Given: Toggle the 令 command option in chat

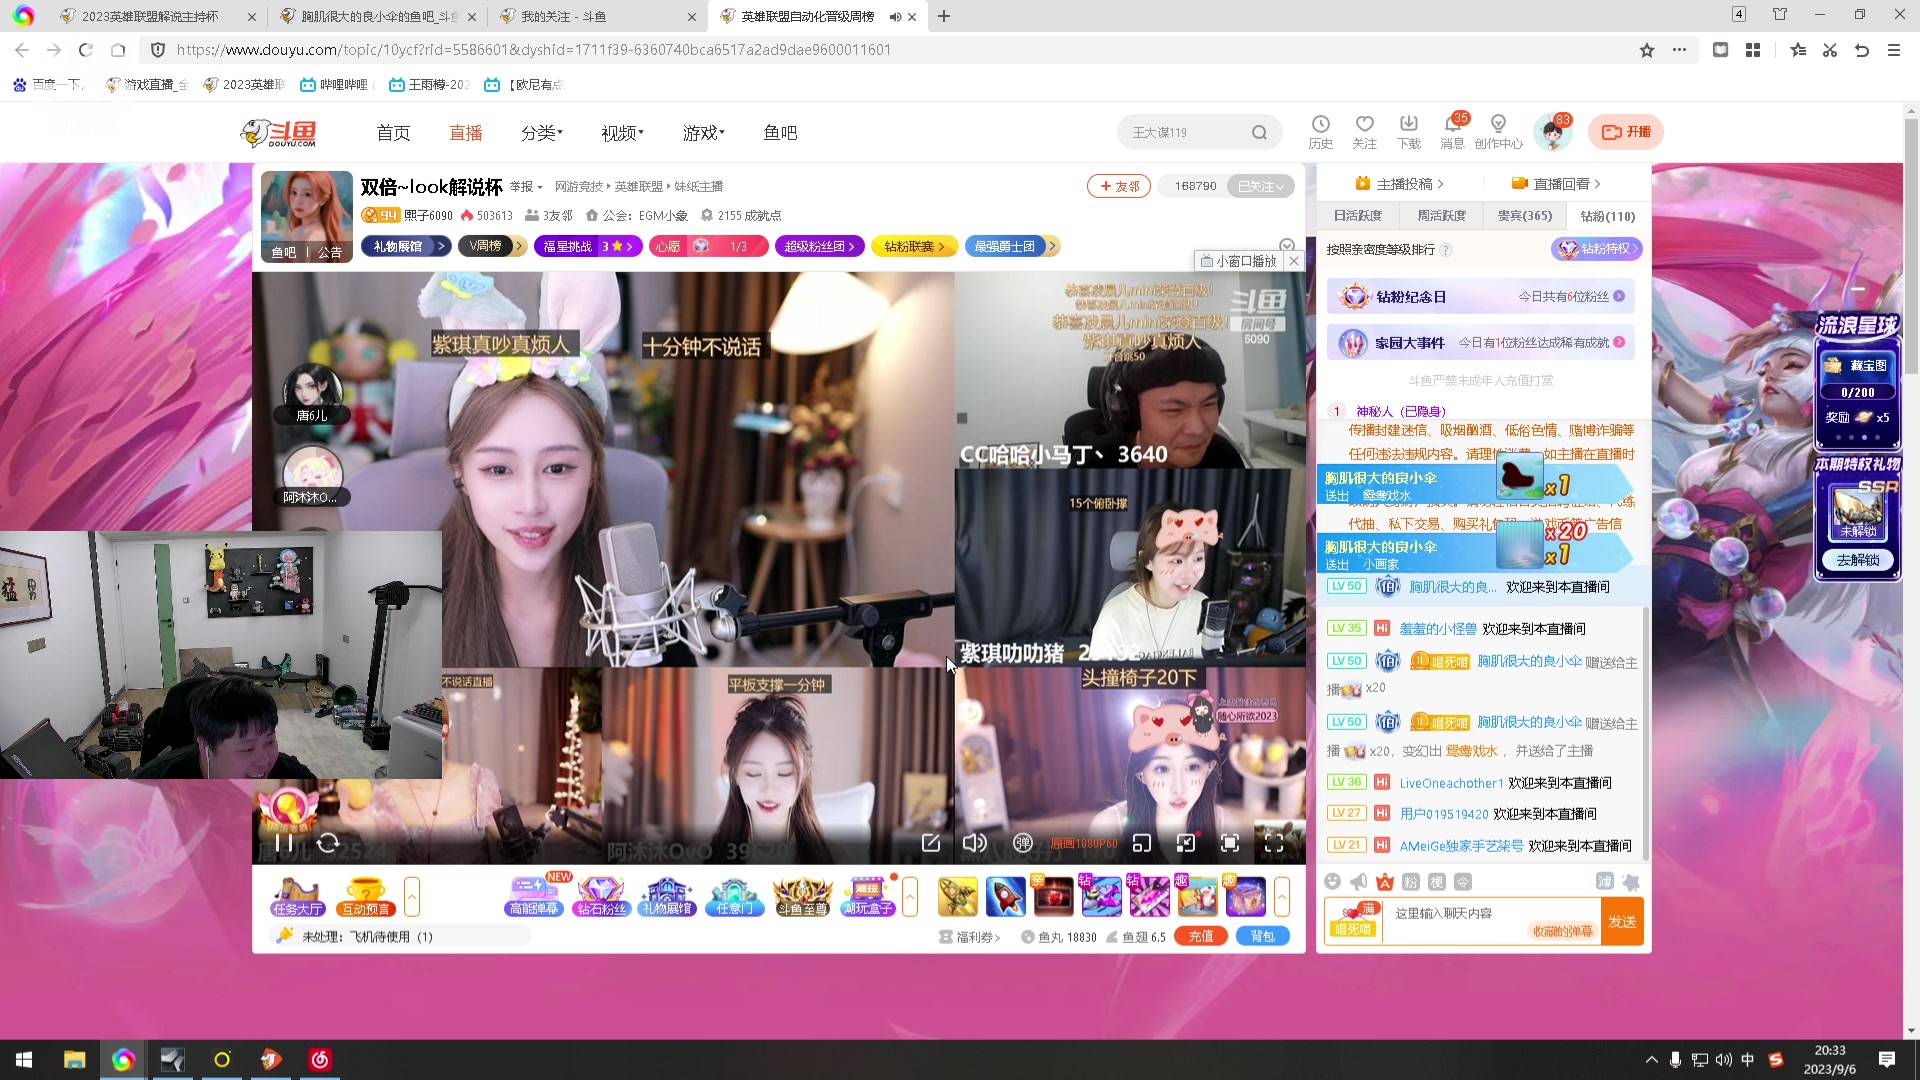Looking at the screenshot, I should pos(1463,882).
